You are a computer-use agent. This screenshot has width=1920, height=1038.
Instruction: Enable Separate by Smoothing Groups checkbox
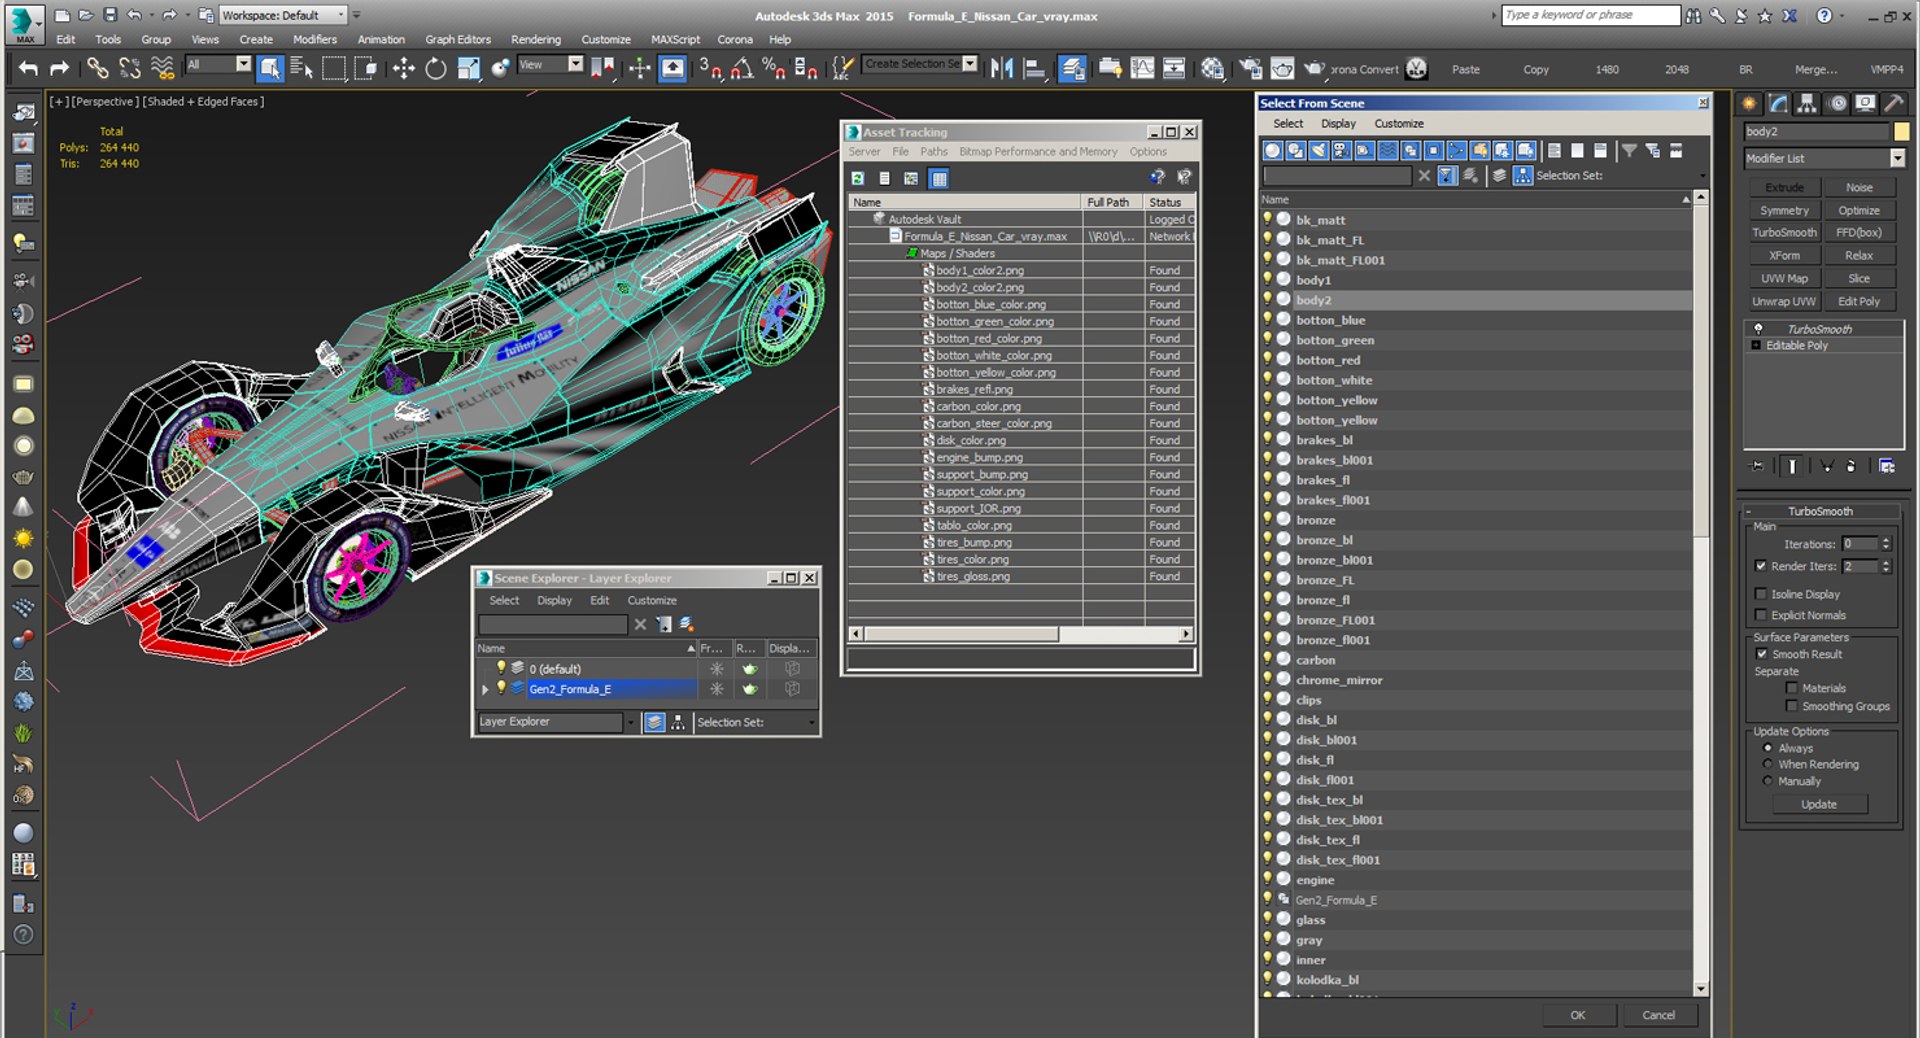(1792, 706)
